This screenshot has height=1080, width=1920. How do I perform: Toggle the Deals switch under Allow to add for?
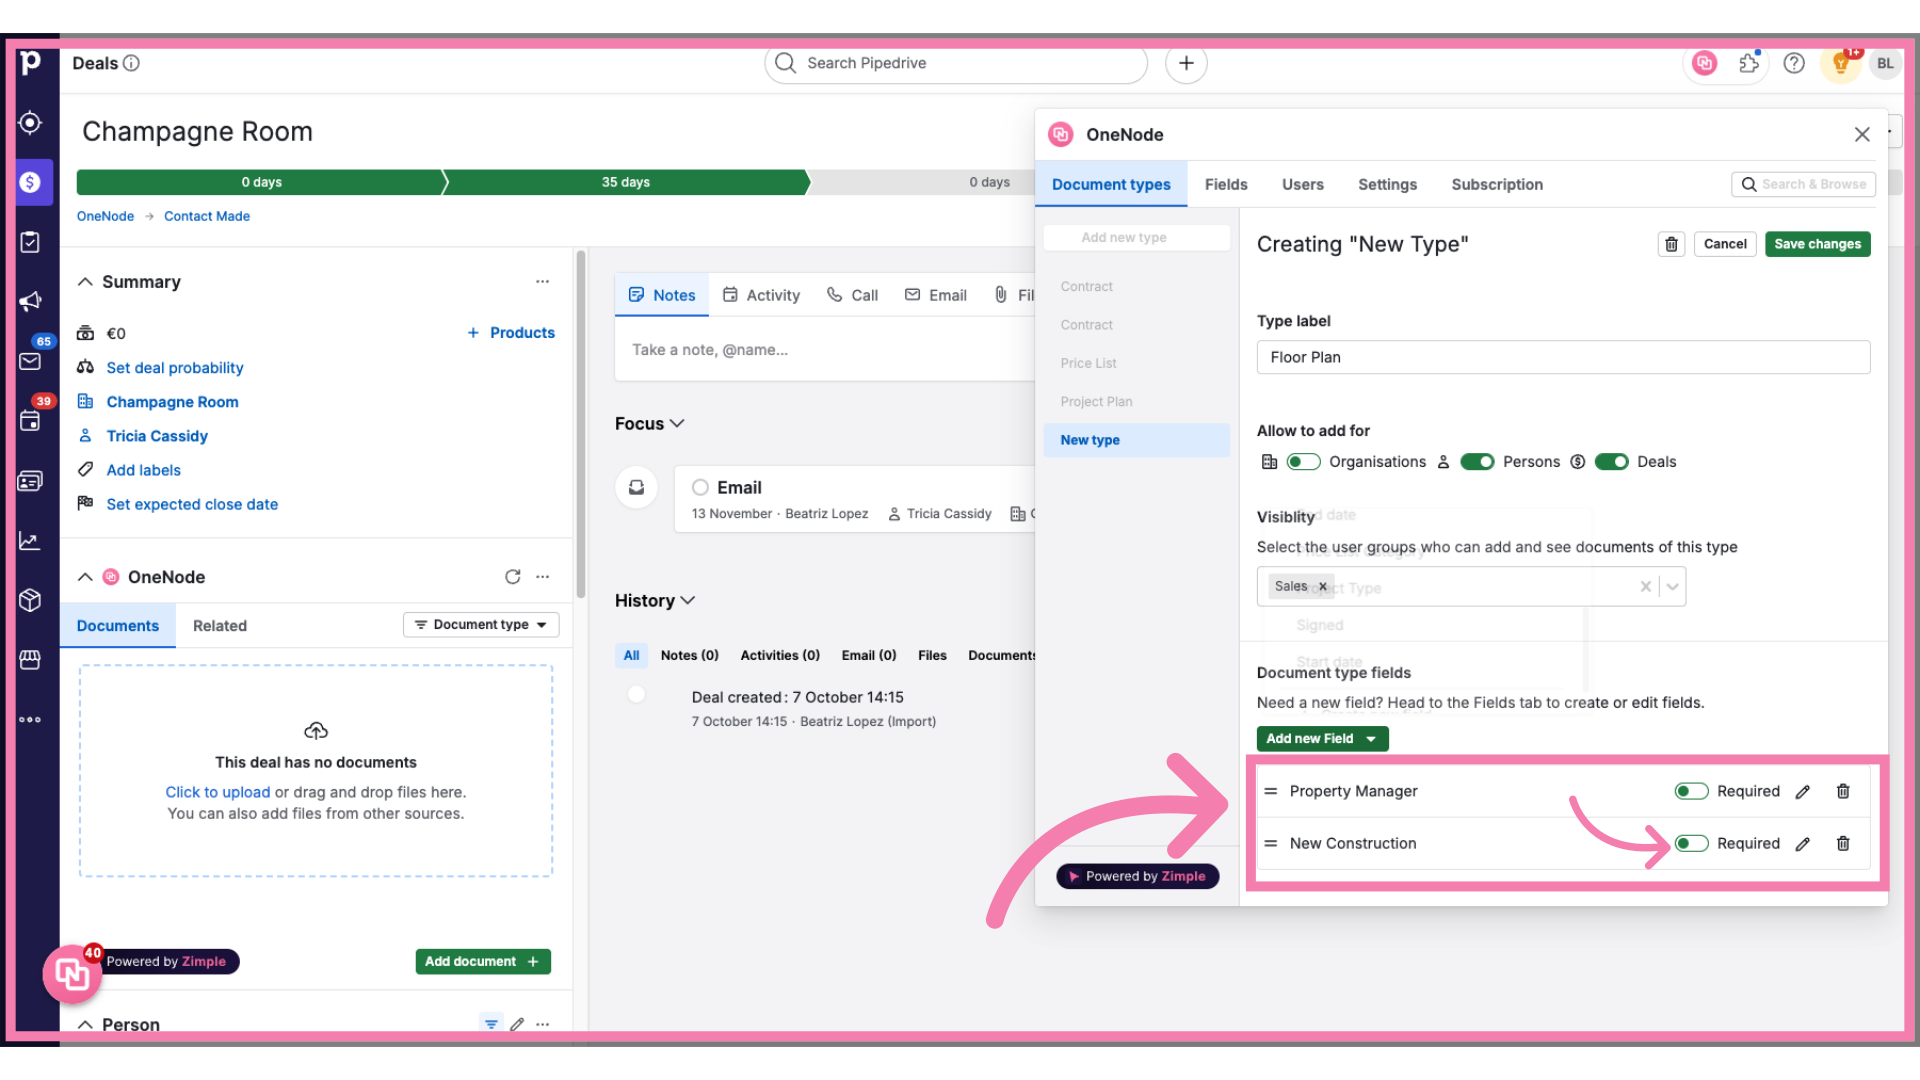(1611, 462)
